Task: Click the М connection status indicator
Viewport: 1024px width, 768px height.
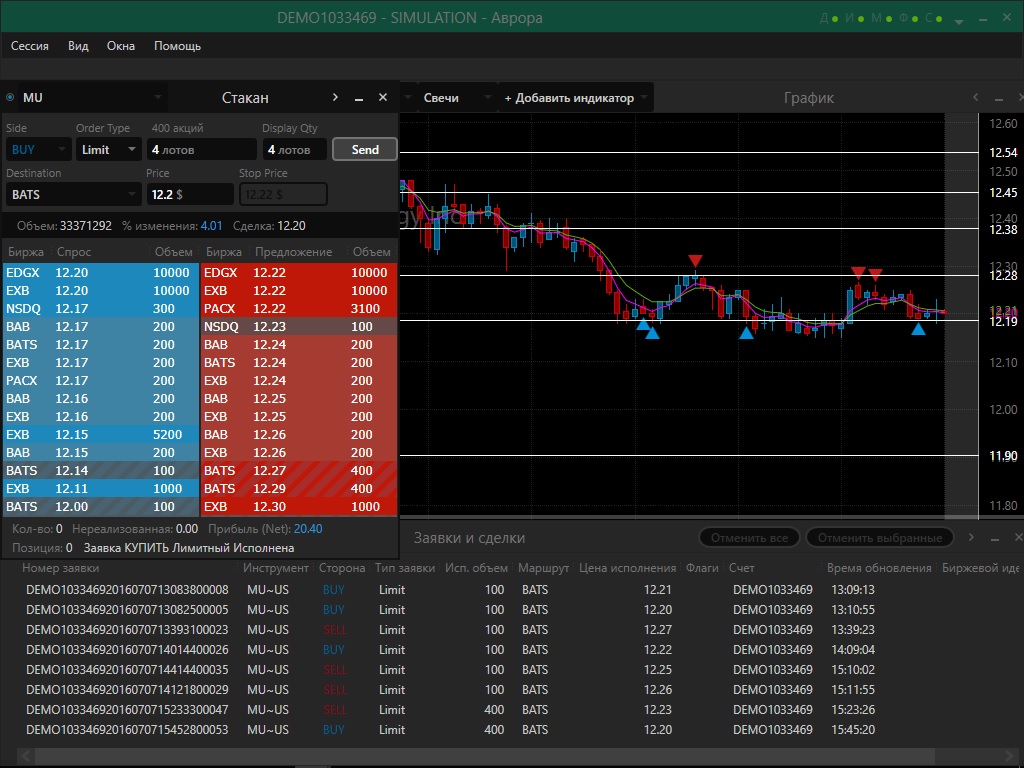Action: (882, 18)
